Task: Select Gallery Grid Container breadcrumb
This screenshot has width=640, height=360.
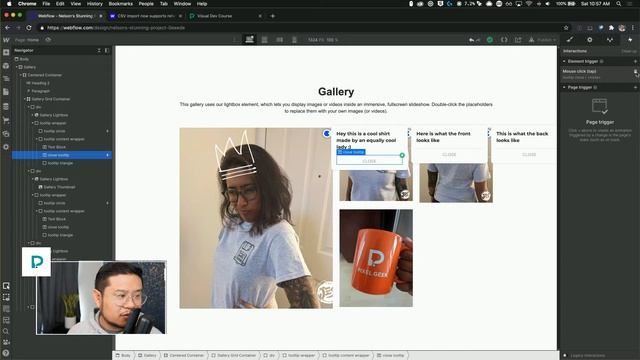Action: coord(234,356)
